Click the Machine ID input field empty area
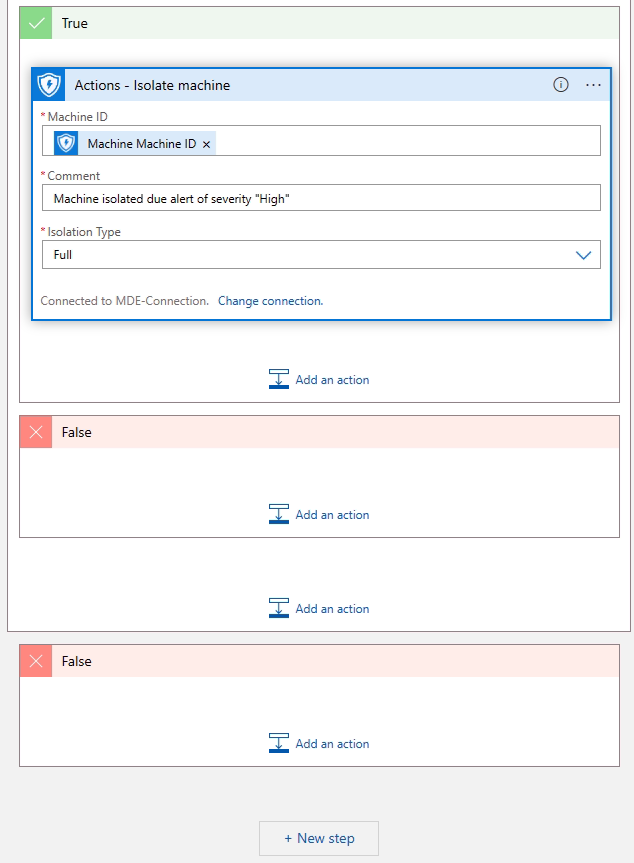Screen dimensions: 634x863 [400, 142]
